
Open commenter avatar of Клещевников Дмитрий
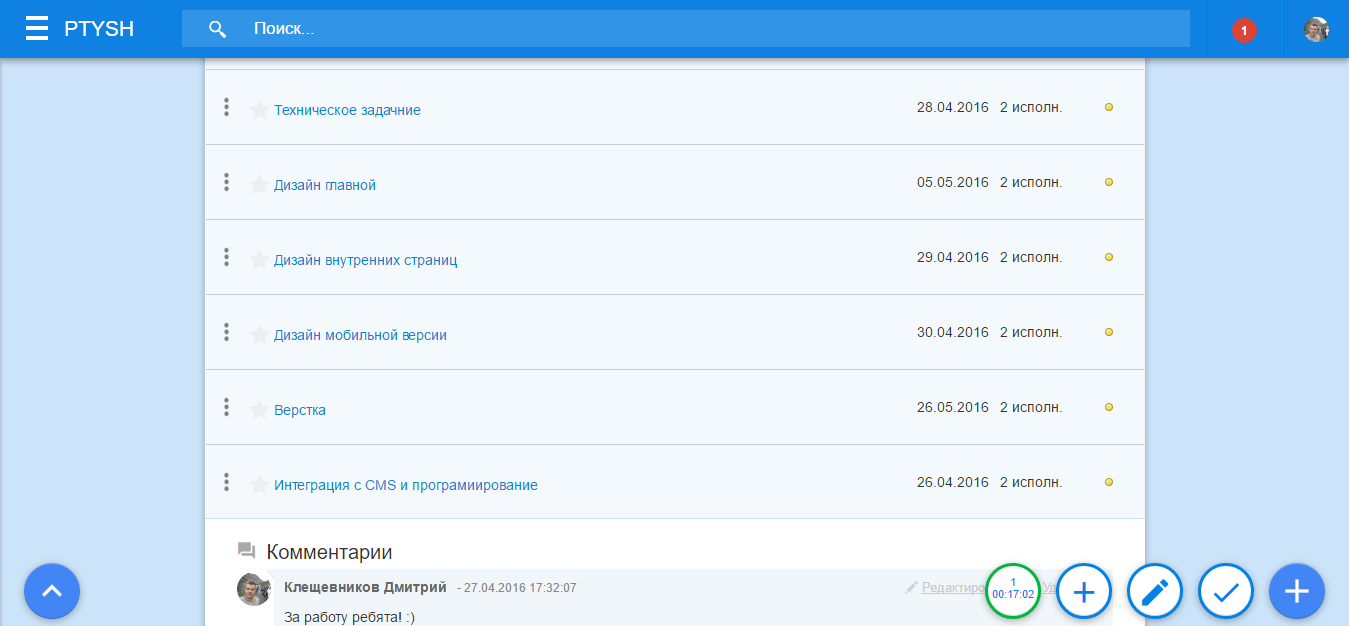click(x=253, y=589)
